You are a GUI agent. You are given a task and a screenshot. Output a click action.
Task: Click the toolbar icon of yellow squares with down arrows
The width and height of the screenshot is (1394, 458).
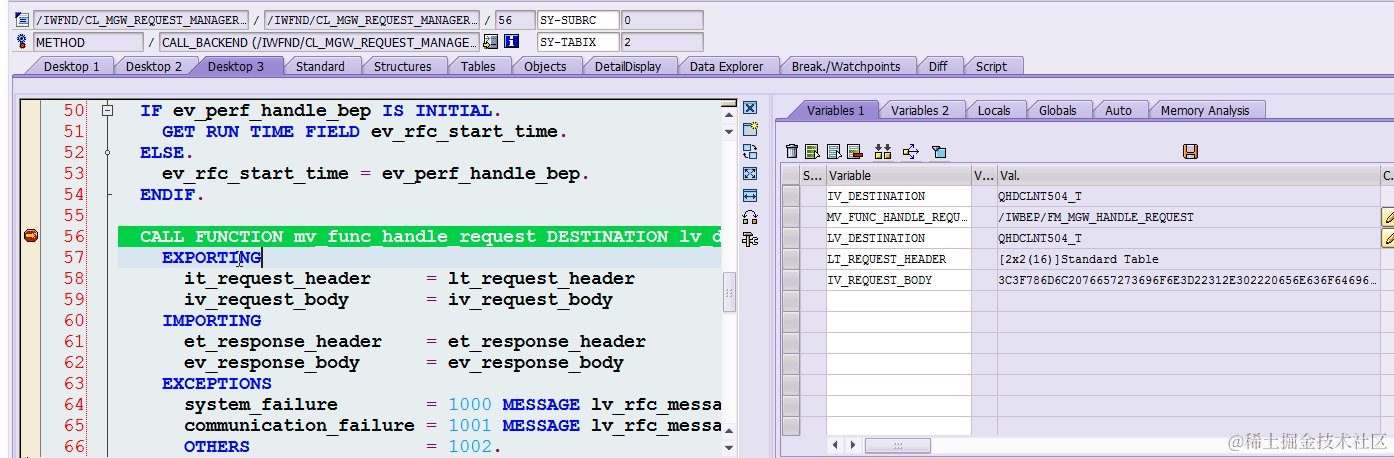pos(882,151)
